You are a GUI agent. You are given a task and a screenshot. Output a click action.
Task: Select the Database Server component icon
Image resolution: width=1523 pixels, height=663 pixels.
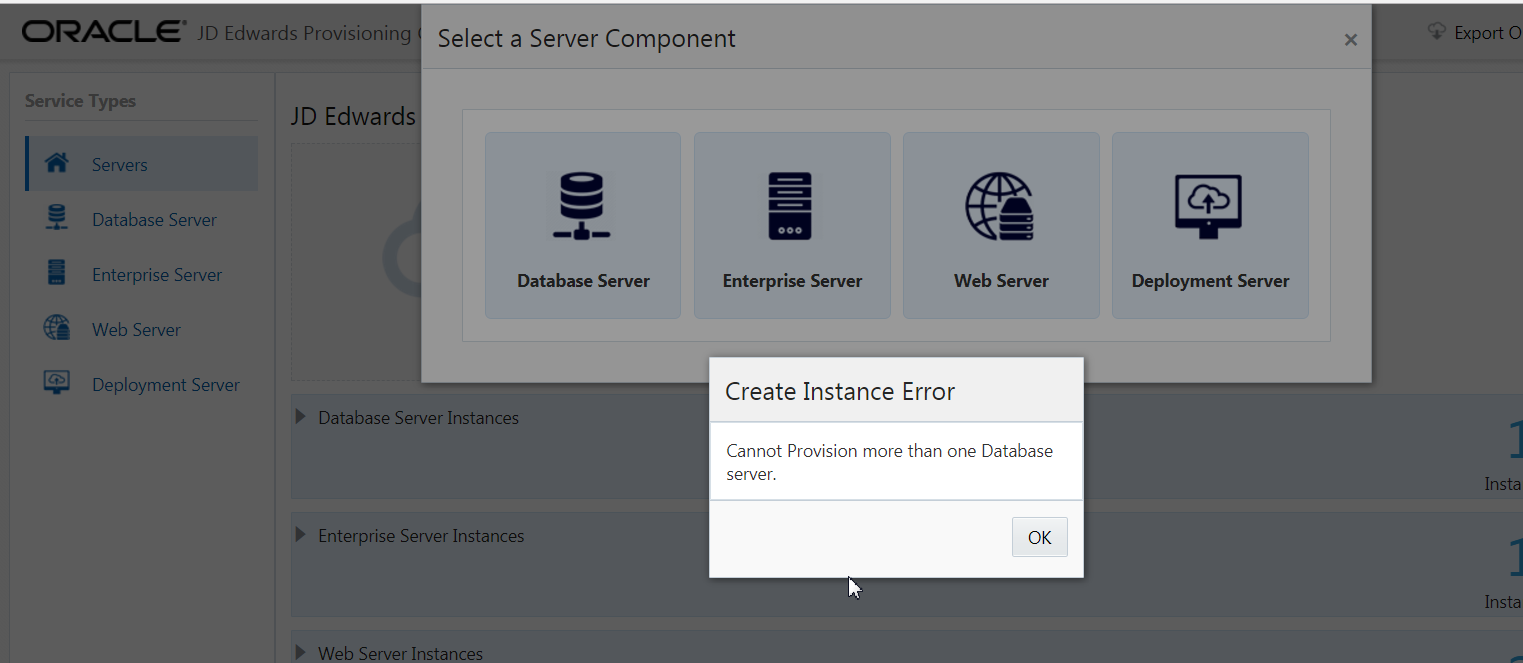coord(582,207)
